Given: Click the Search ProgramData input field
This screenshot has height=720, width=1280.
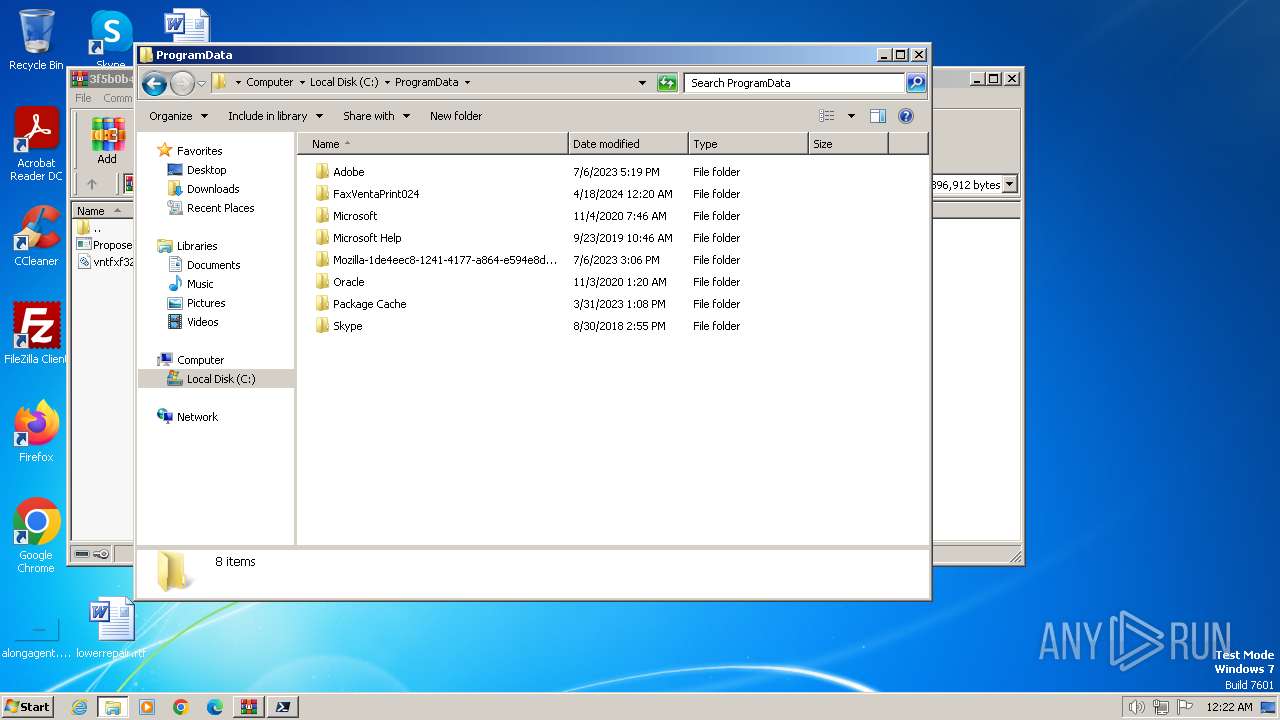Looking at the screenshot, I should 795,83.
